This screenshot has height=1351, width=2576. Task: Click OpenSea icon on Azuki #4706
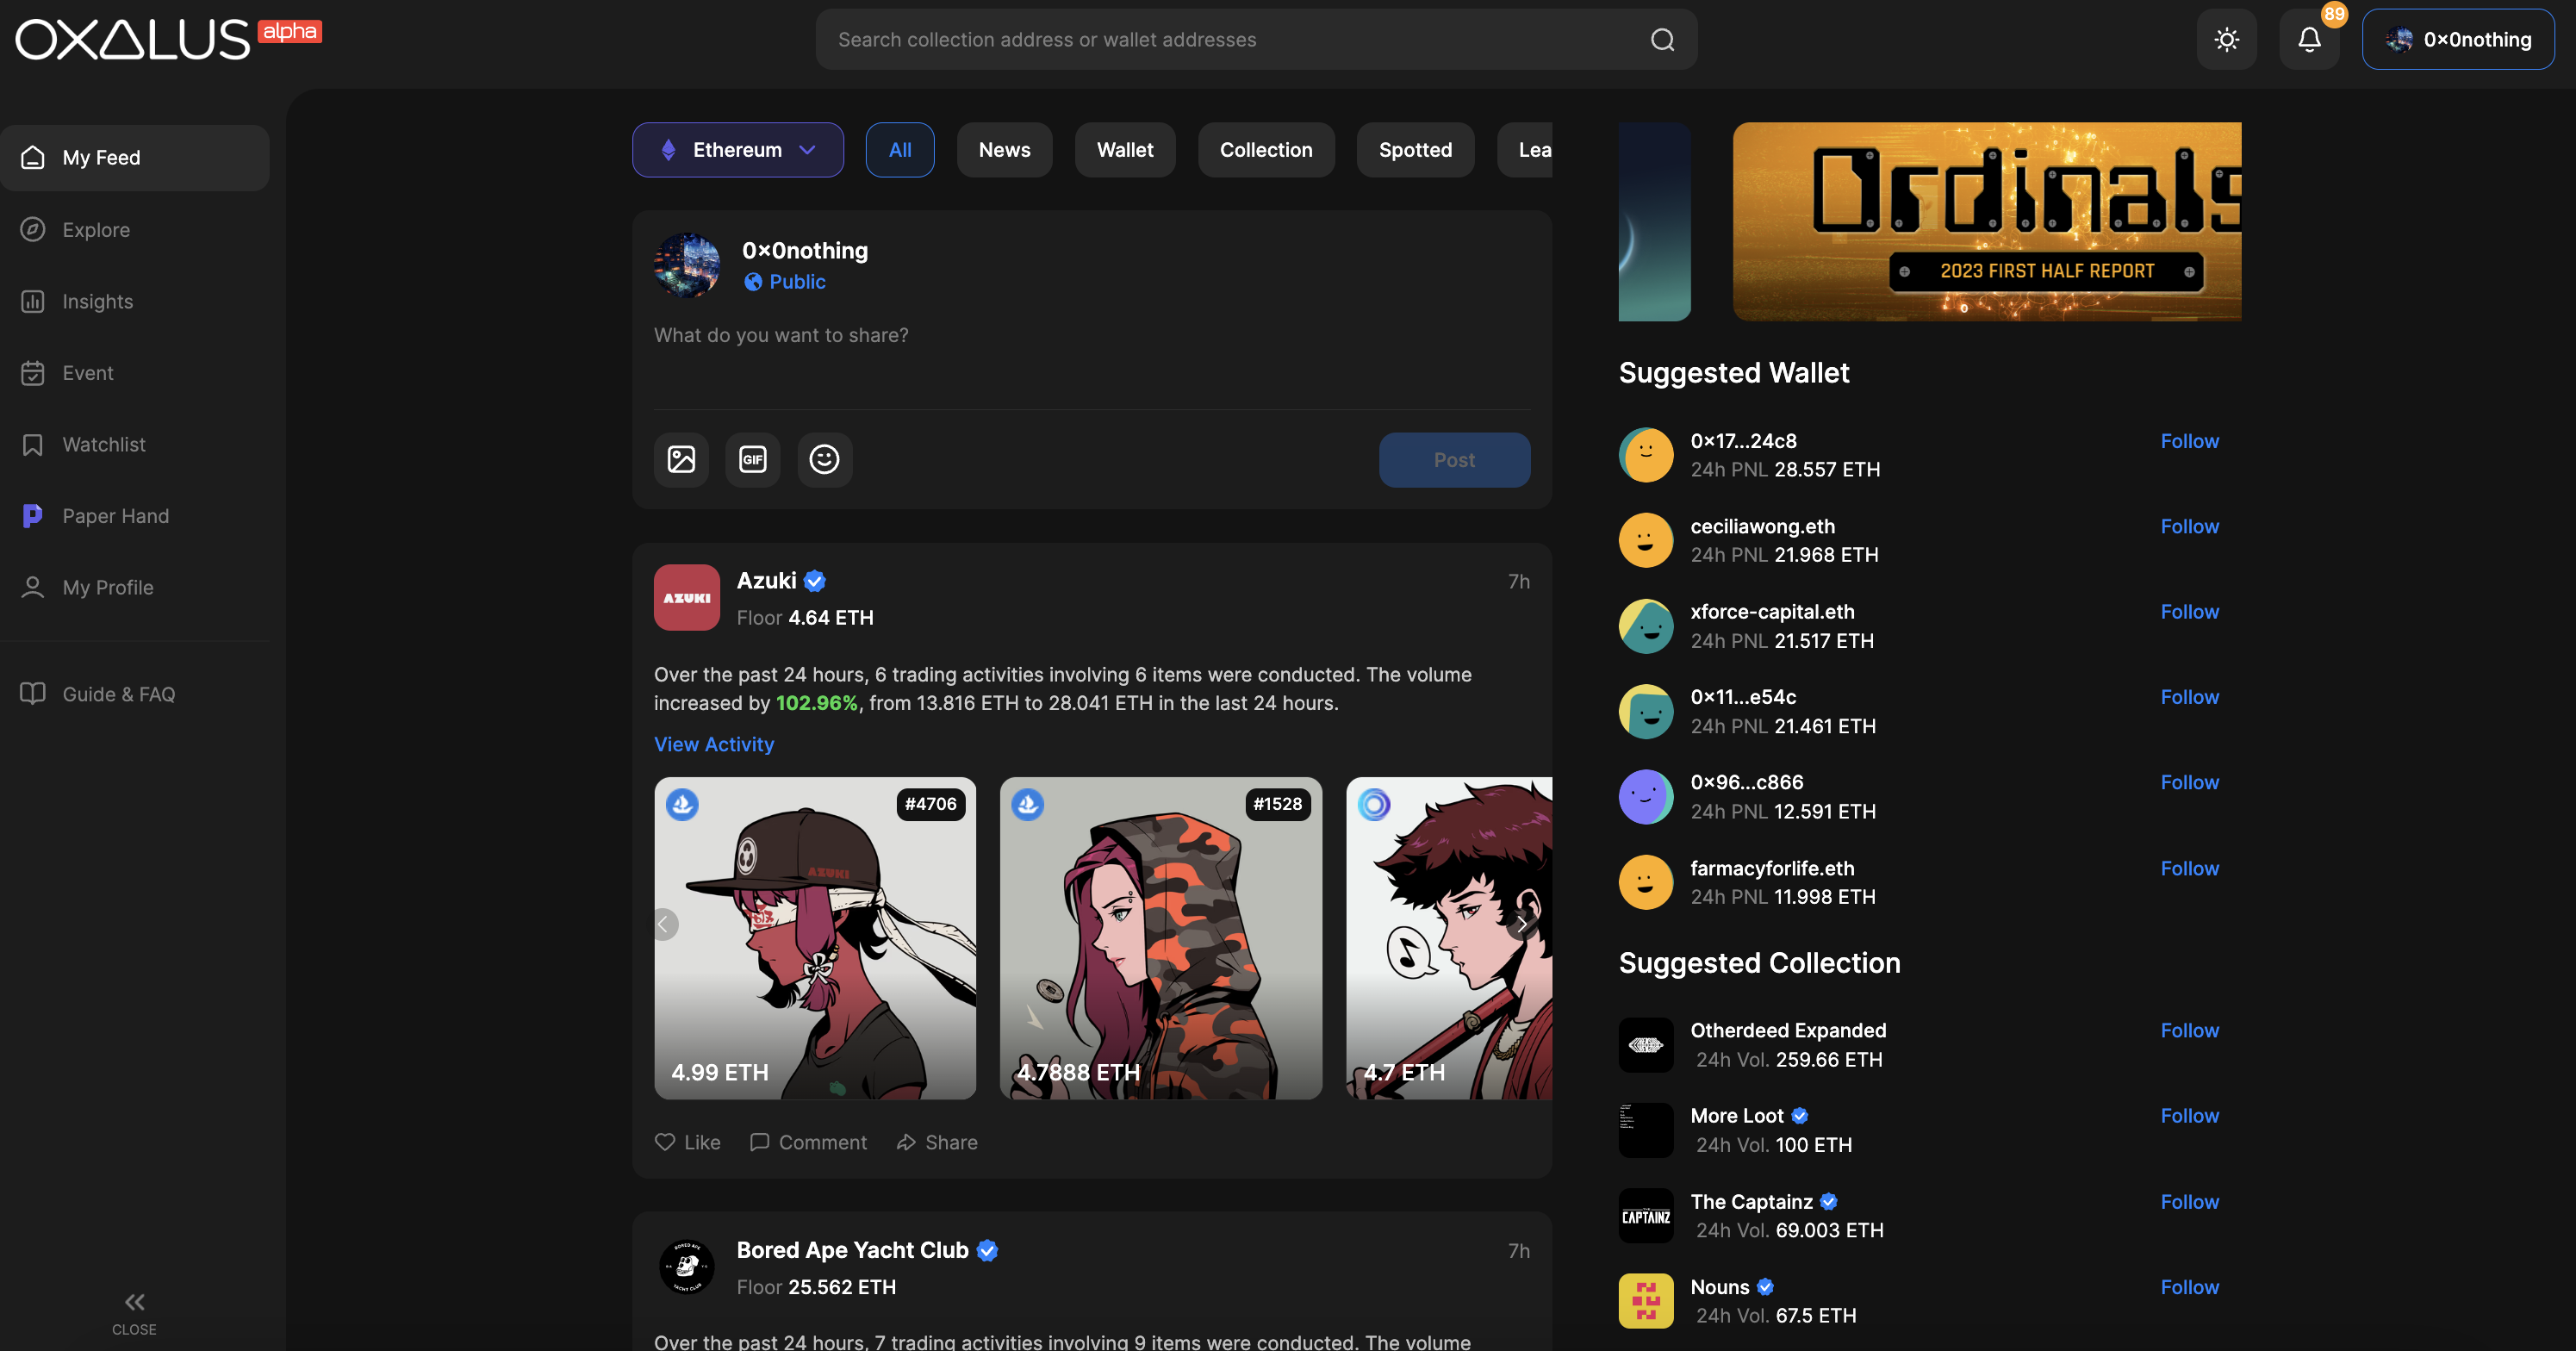682,805
